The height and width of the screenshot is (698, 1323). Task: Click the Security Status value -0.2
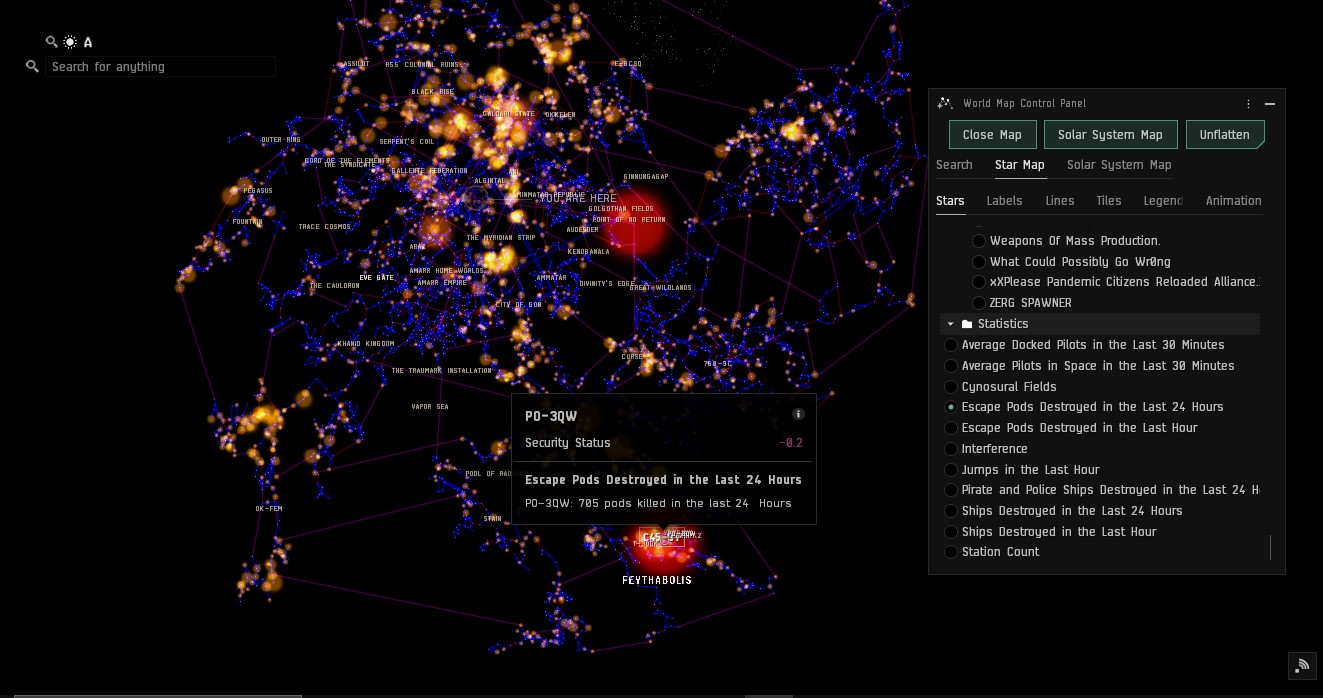tap(791, 443)
